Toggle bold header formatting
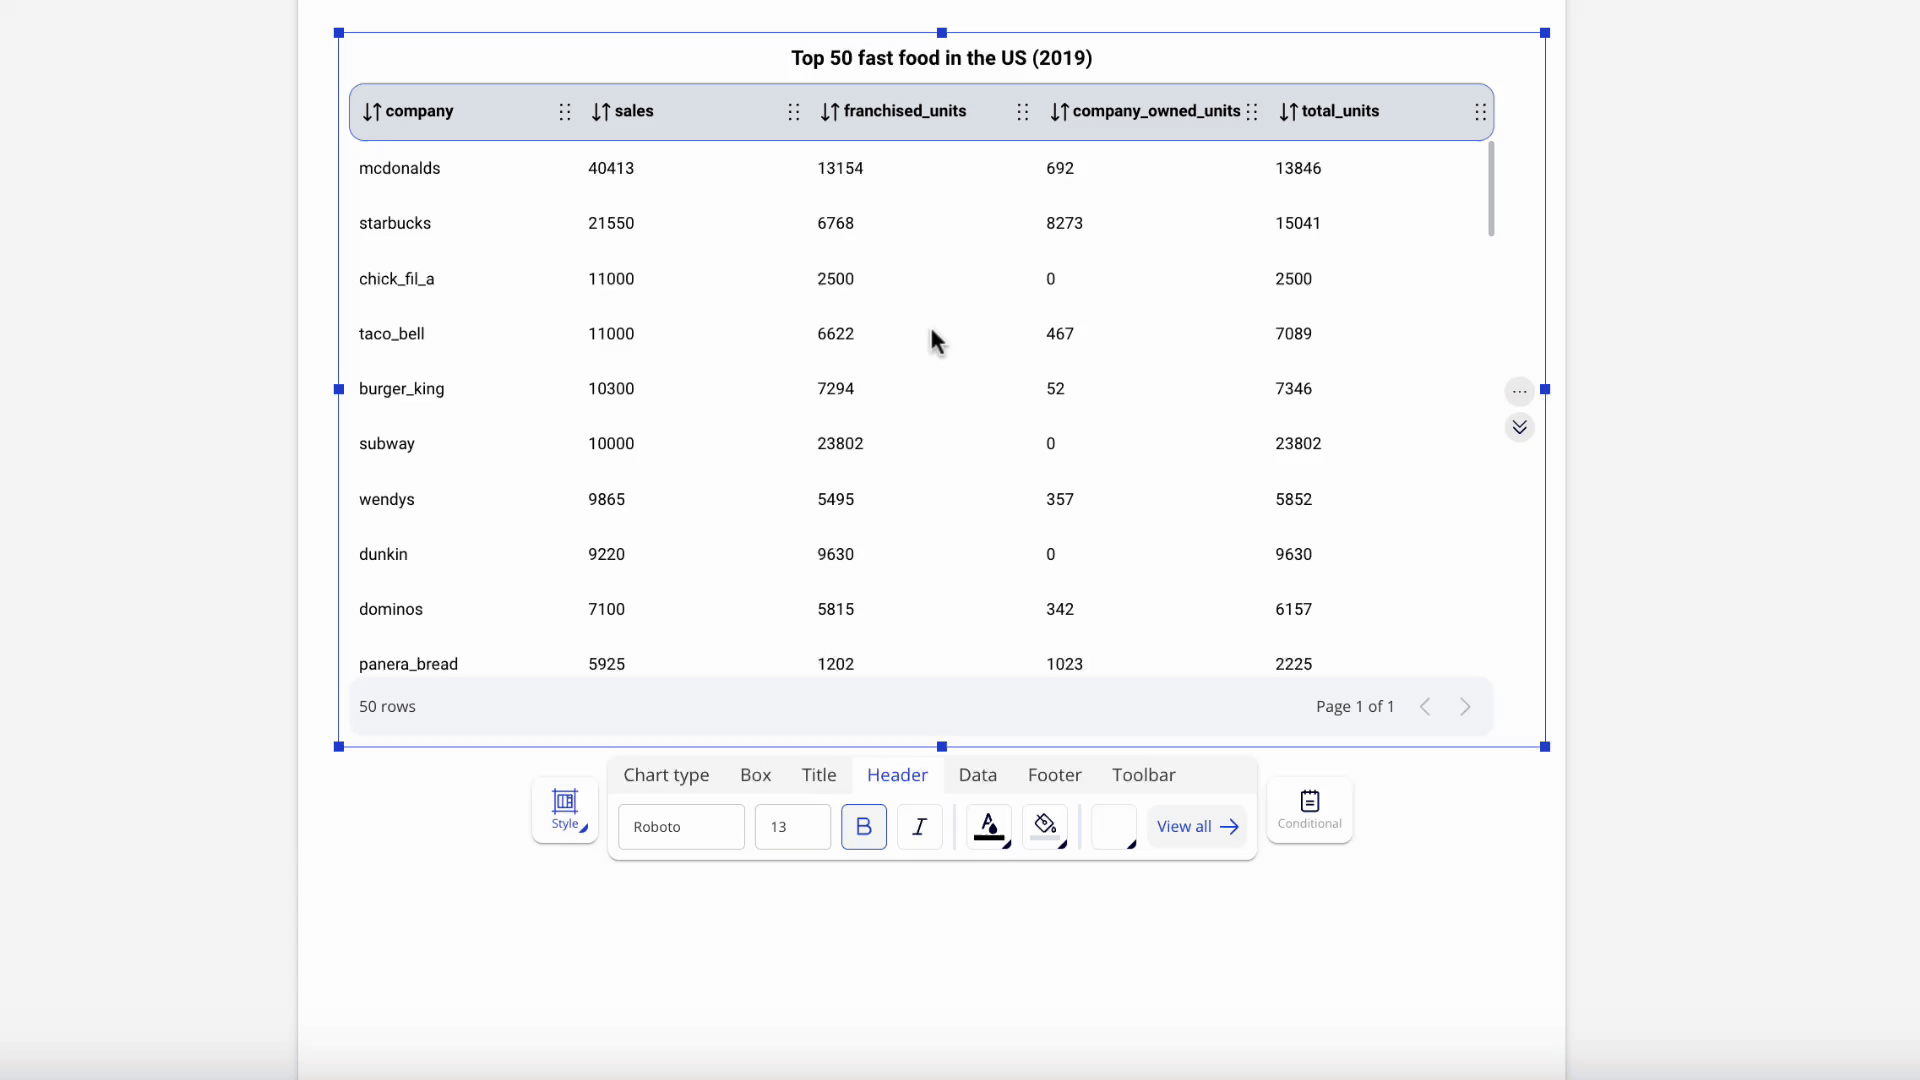The height and width of the screenshot is (1080, 1920). [864, 827]
